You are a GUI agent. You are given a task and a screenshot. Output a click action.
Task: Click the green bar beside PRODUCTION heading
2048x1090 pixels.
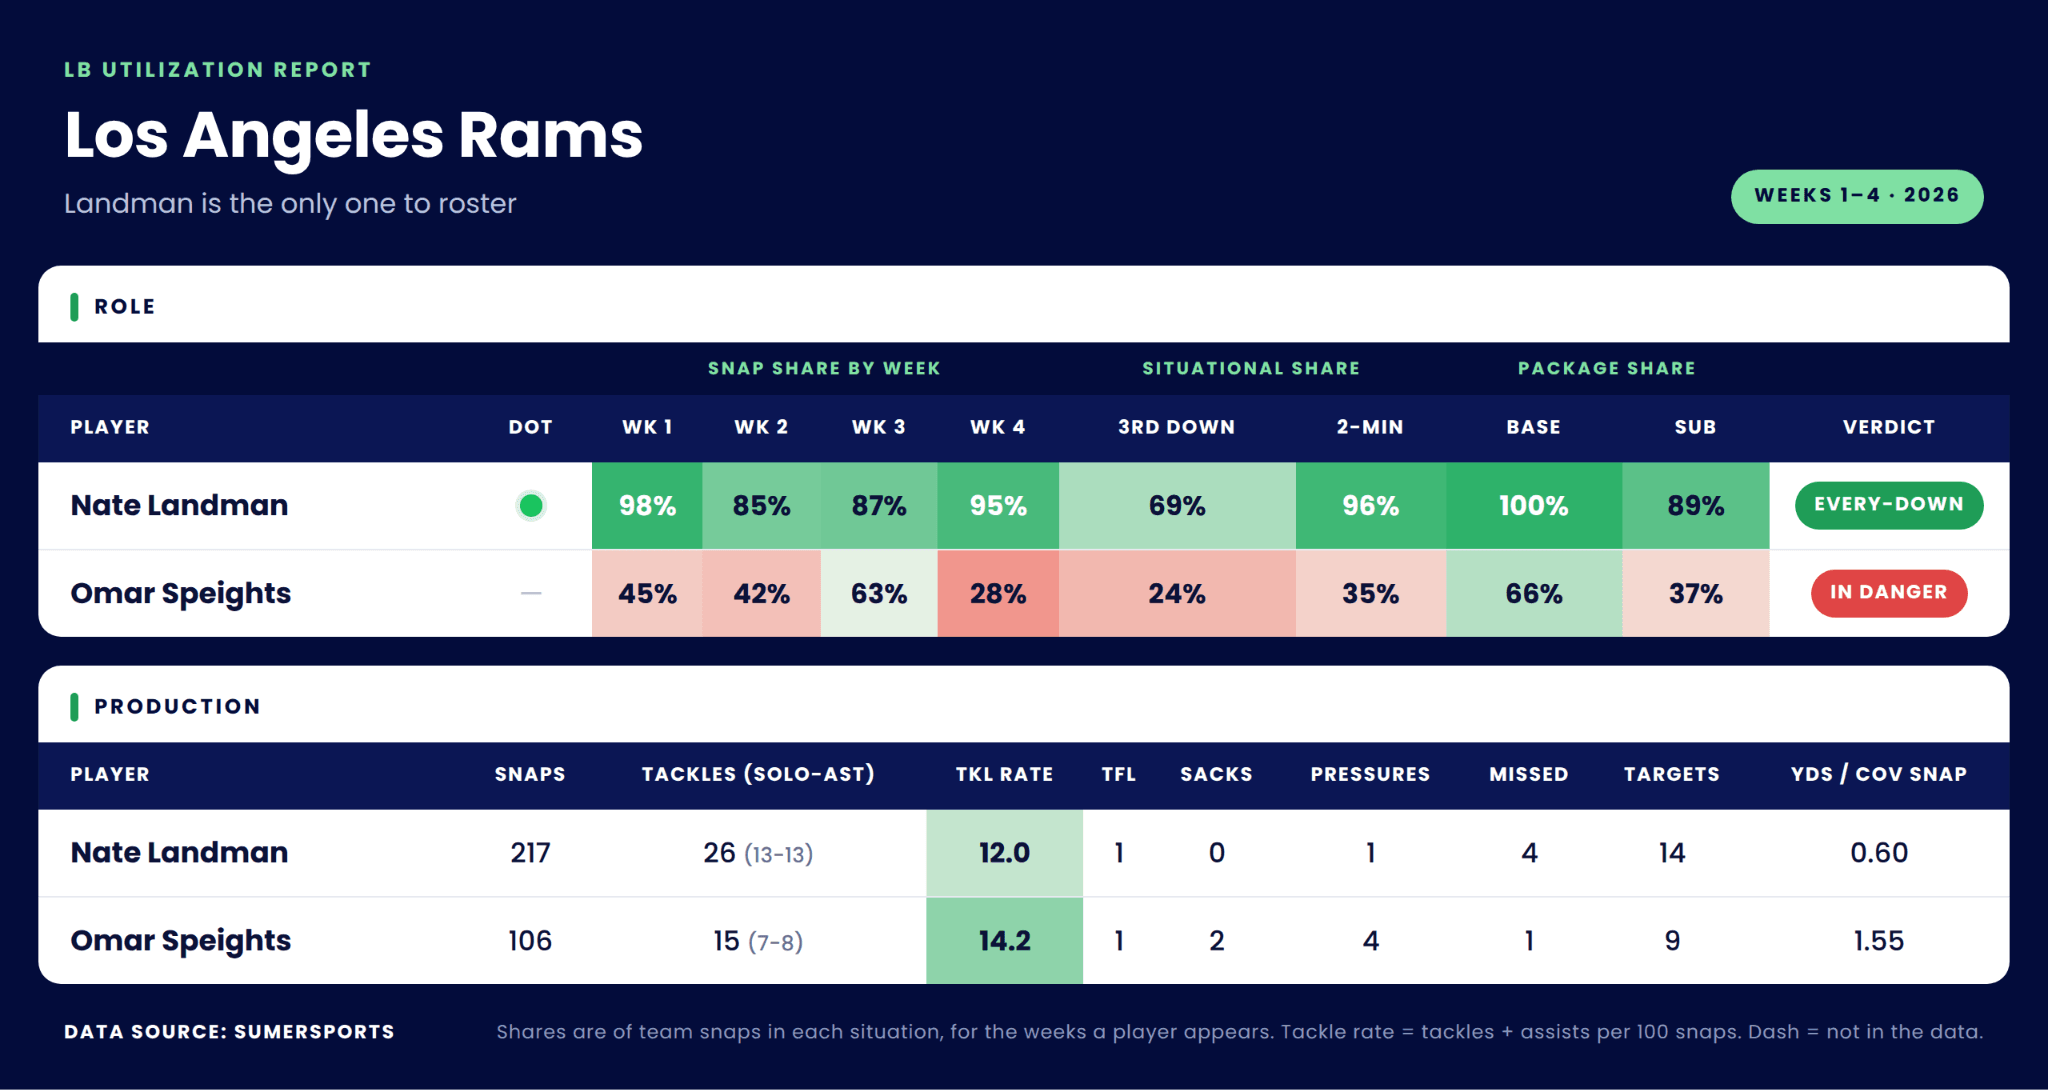click(74, 707)
